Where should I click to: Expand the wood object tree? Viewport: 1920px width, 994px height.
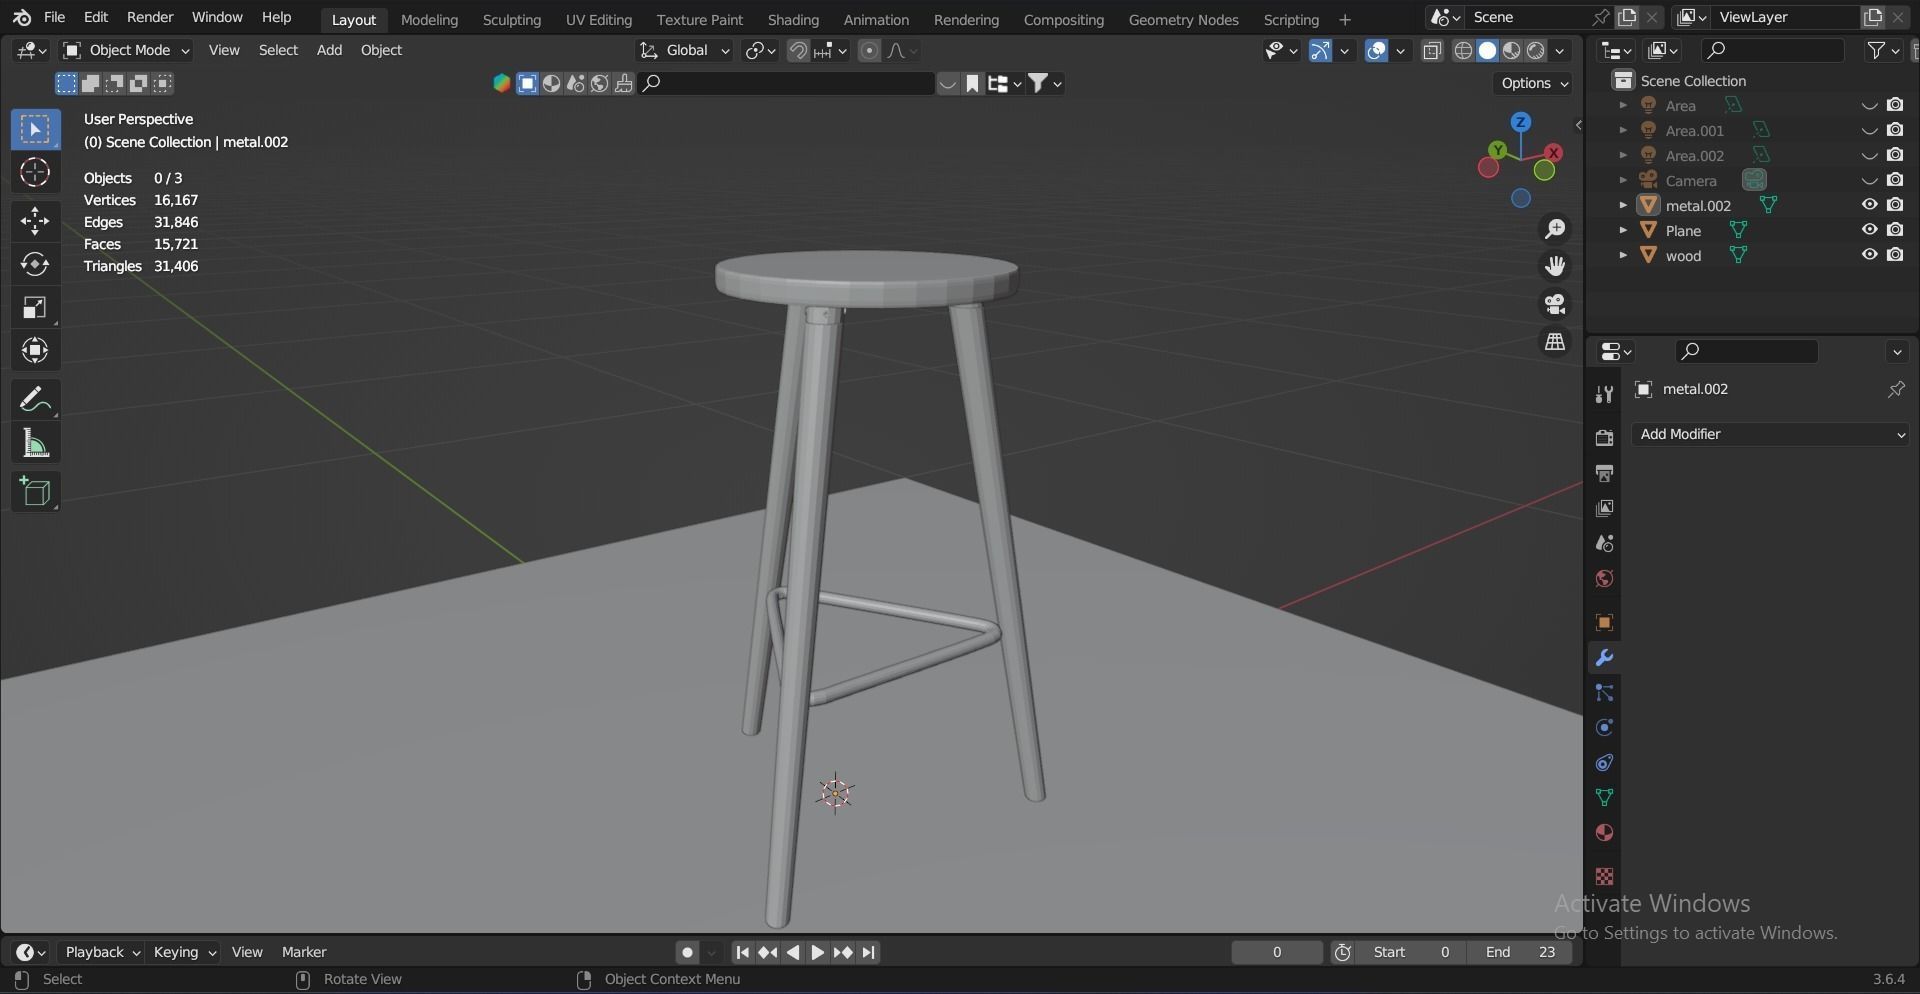(1622, 255)
